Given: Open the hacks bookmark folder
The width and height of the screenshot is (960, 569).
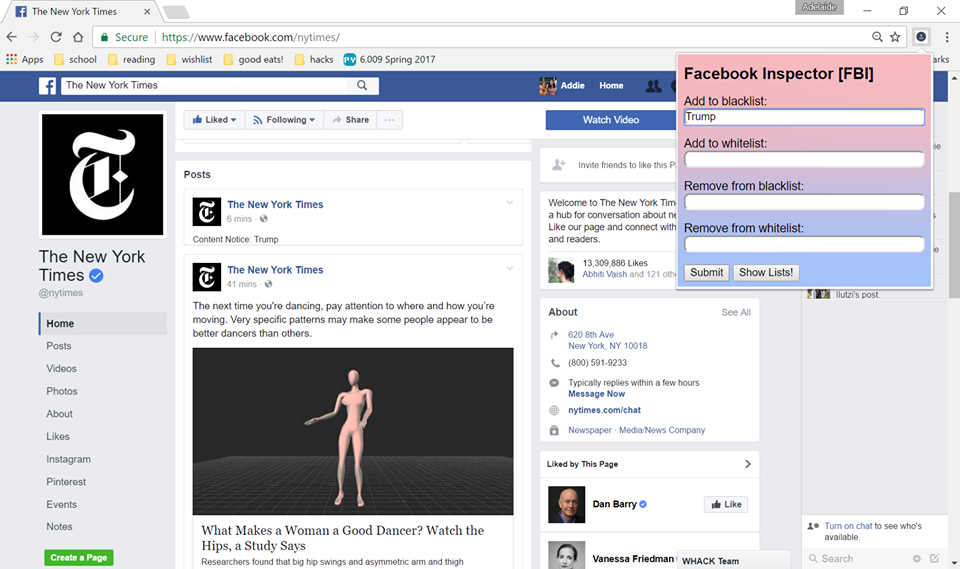Looking at the screenshot, I should click(314, 59).
